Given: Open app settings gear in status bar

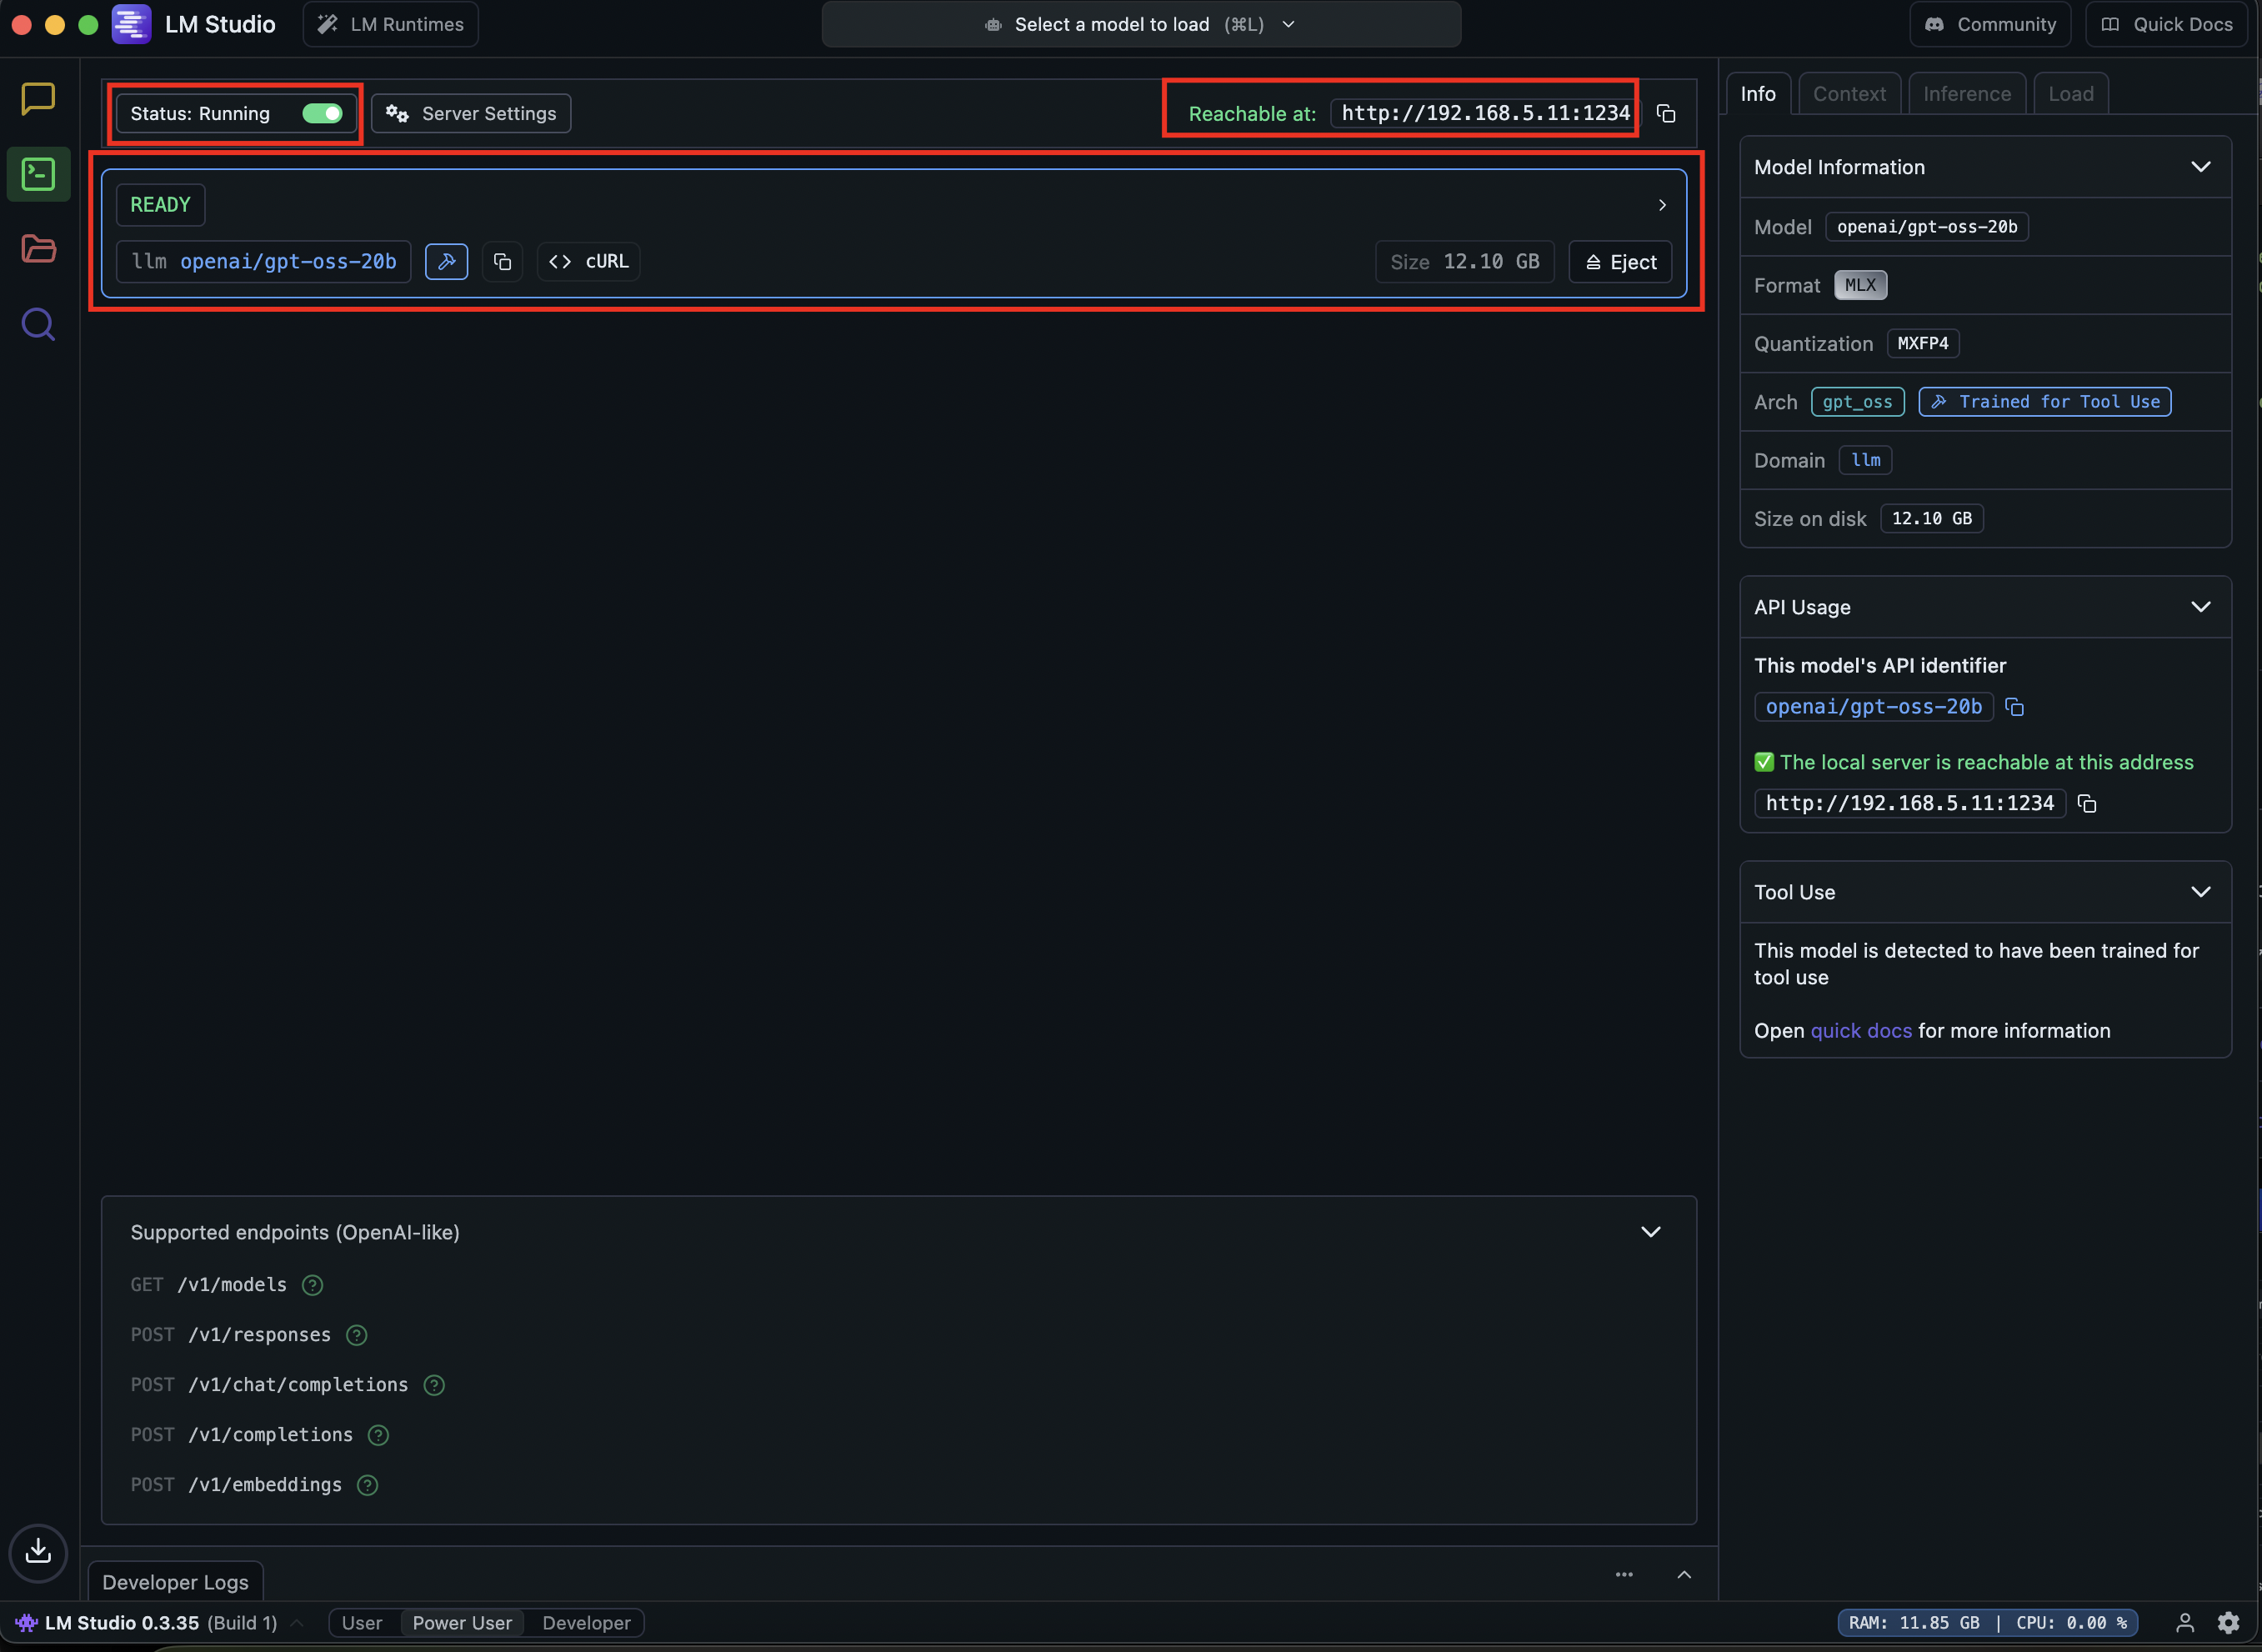Looking at the screenshot, I should pyautogui.click(x=2228, y=1623).
